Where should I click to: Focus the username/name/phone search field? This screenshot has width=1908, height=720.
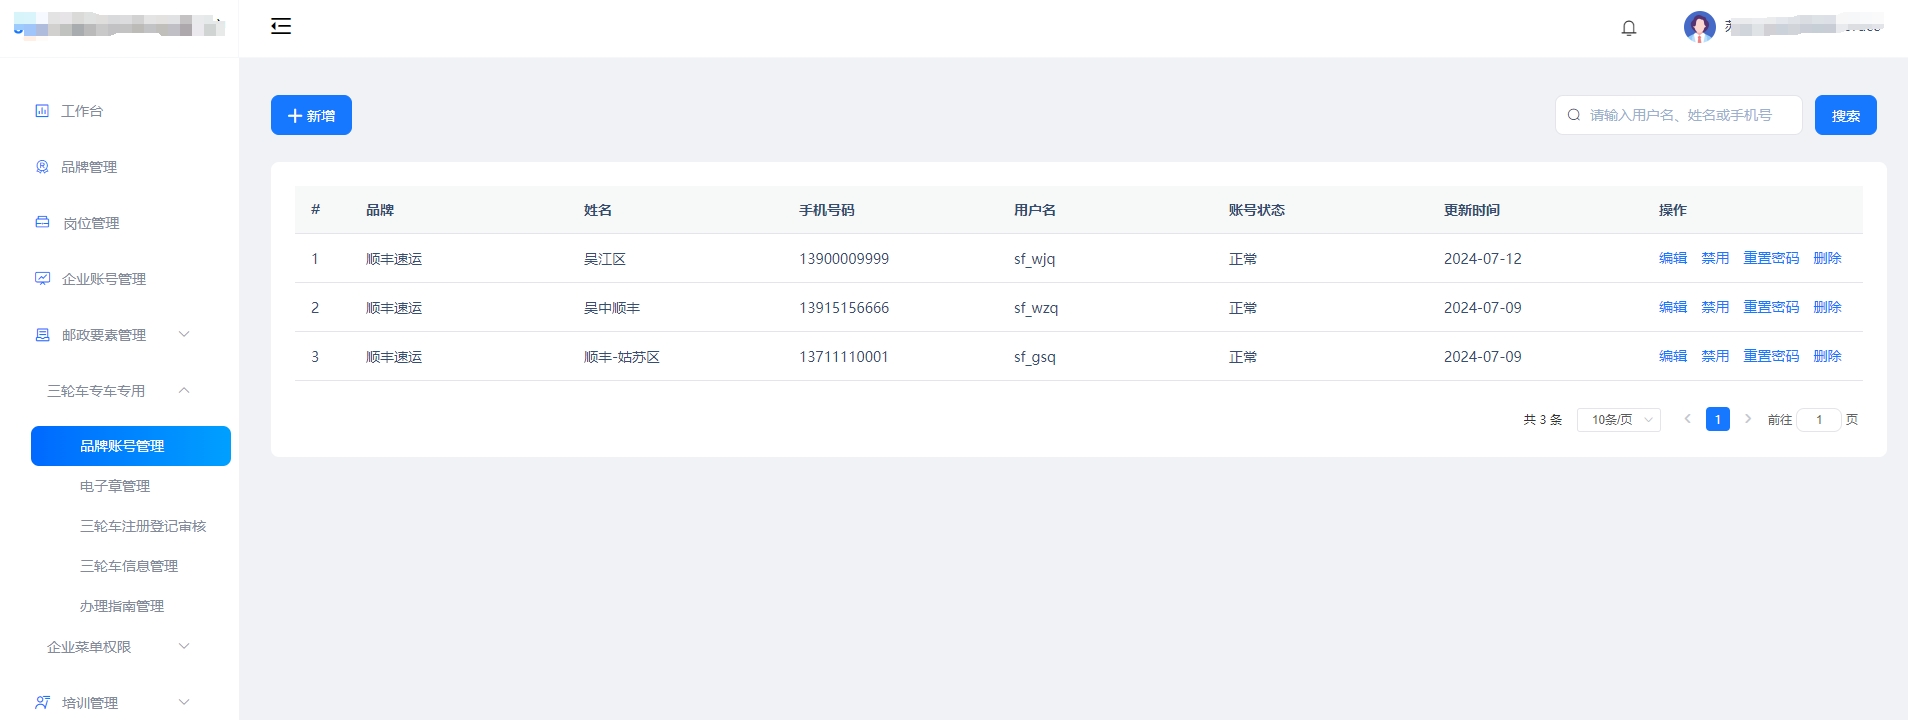coord(1679,115)
